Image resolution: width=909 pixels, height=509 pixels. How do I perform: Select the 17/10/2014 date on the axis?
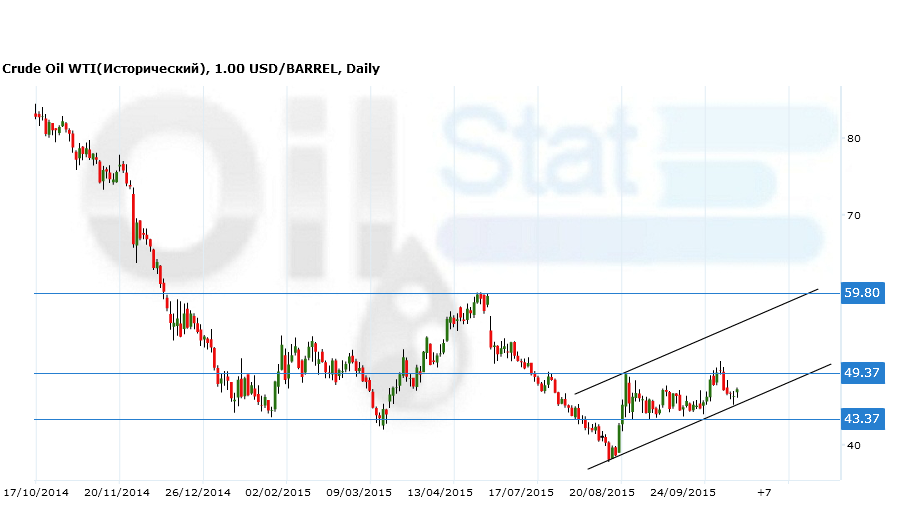[x=36, y=493]
